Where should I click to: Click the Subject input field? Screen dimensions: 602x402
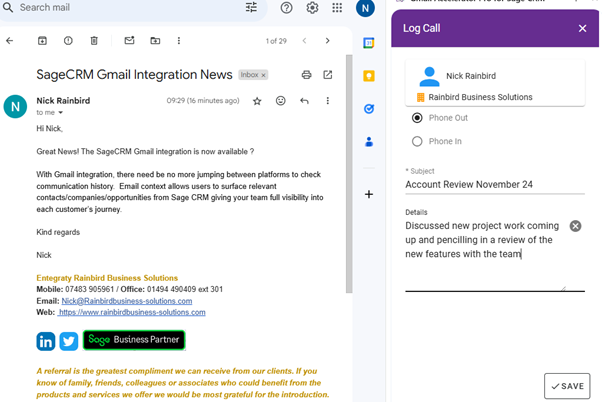[495, 185]
